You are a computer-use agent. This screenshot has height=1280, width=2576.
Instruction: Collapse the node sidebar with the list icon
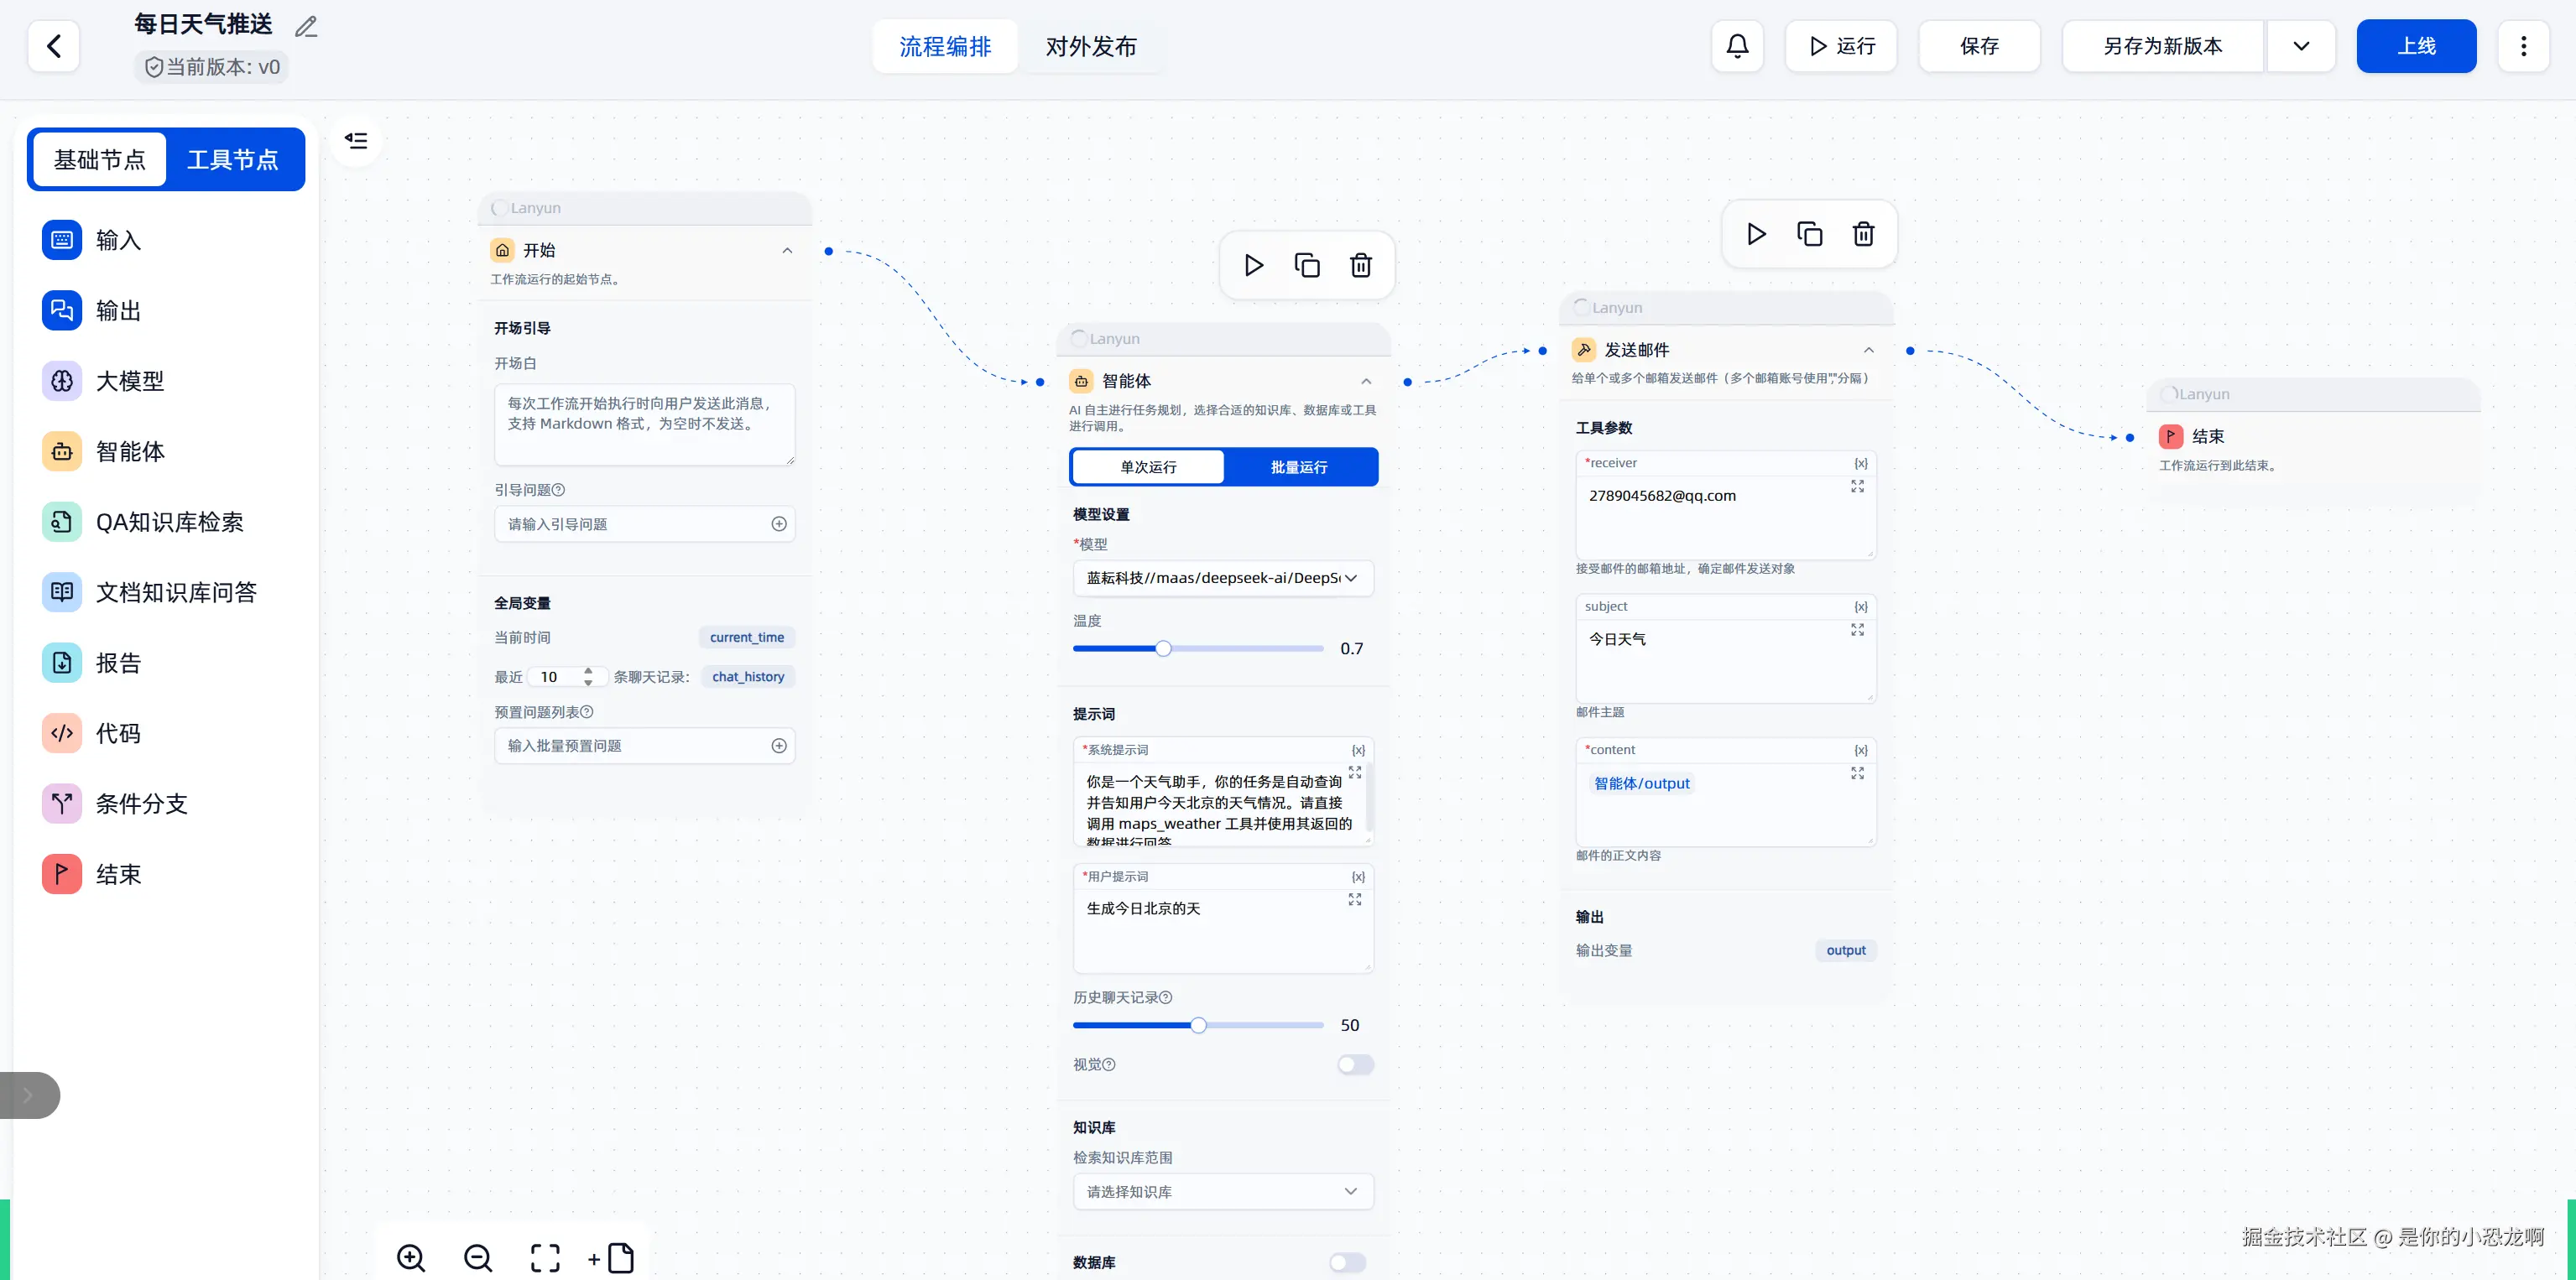click(x=356, y=141)
